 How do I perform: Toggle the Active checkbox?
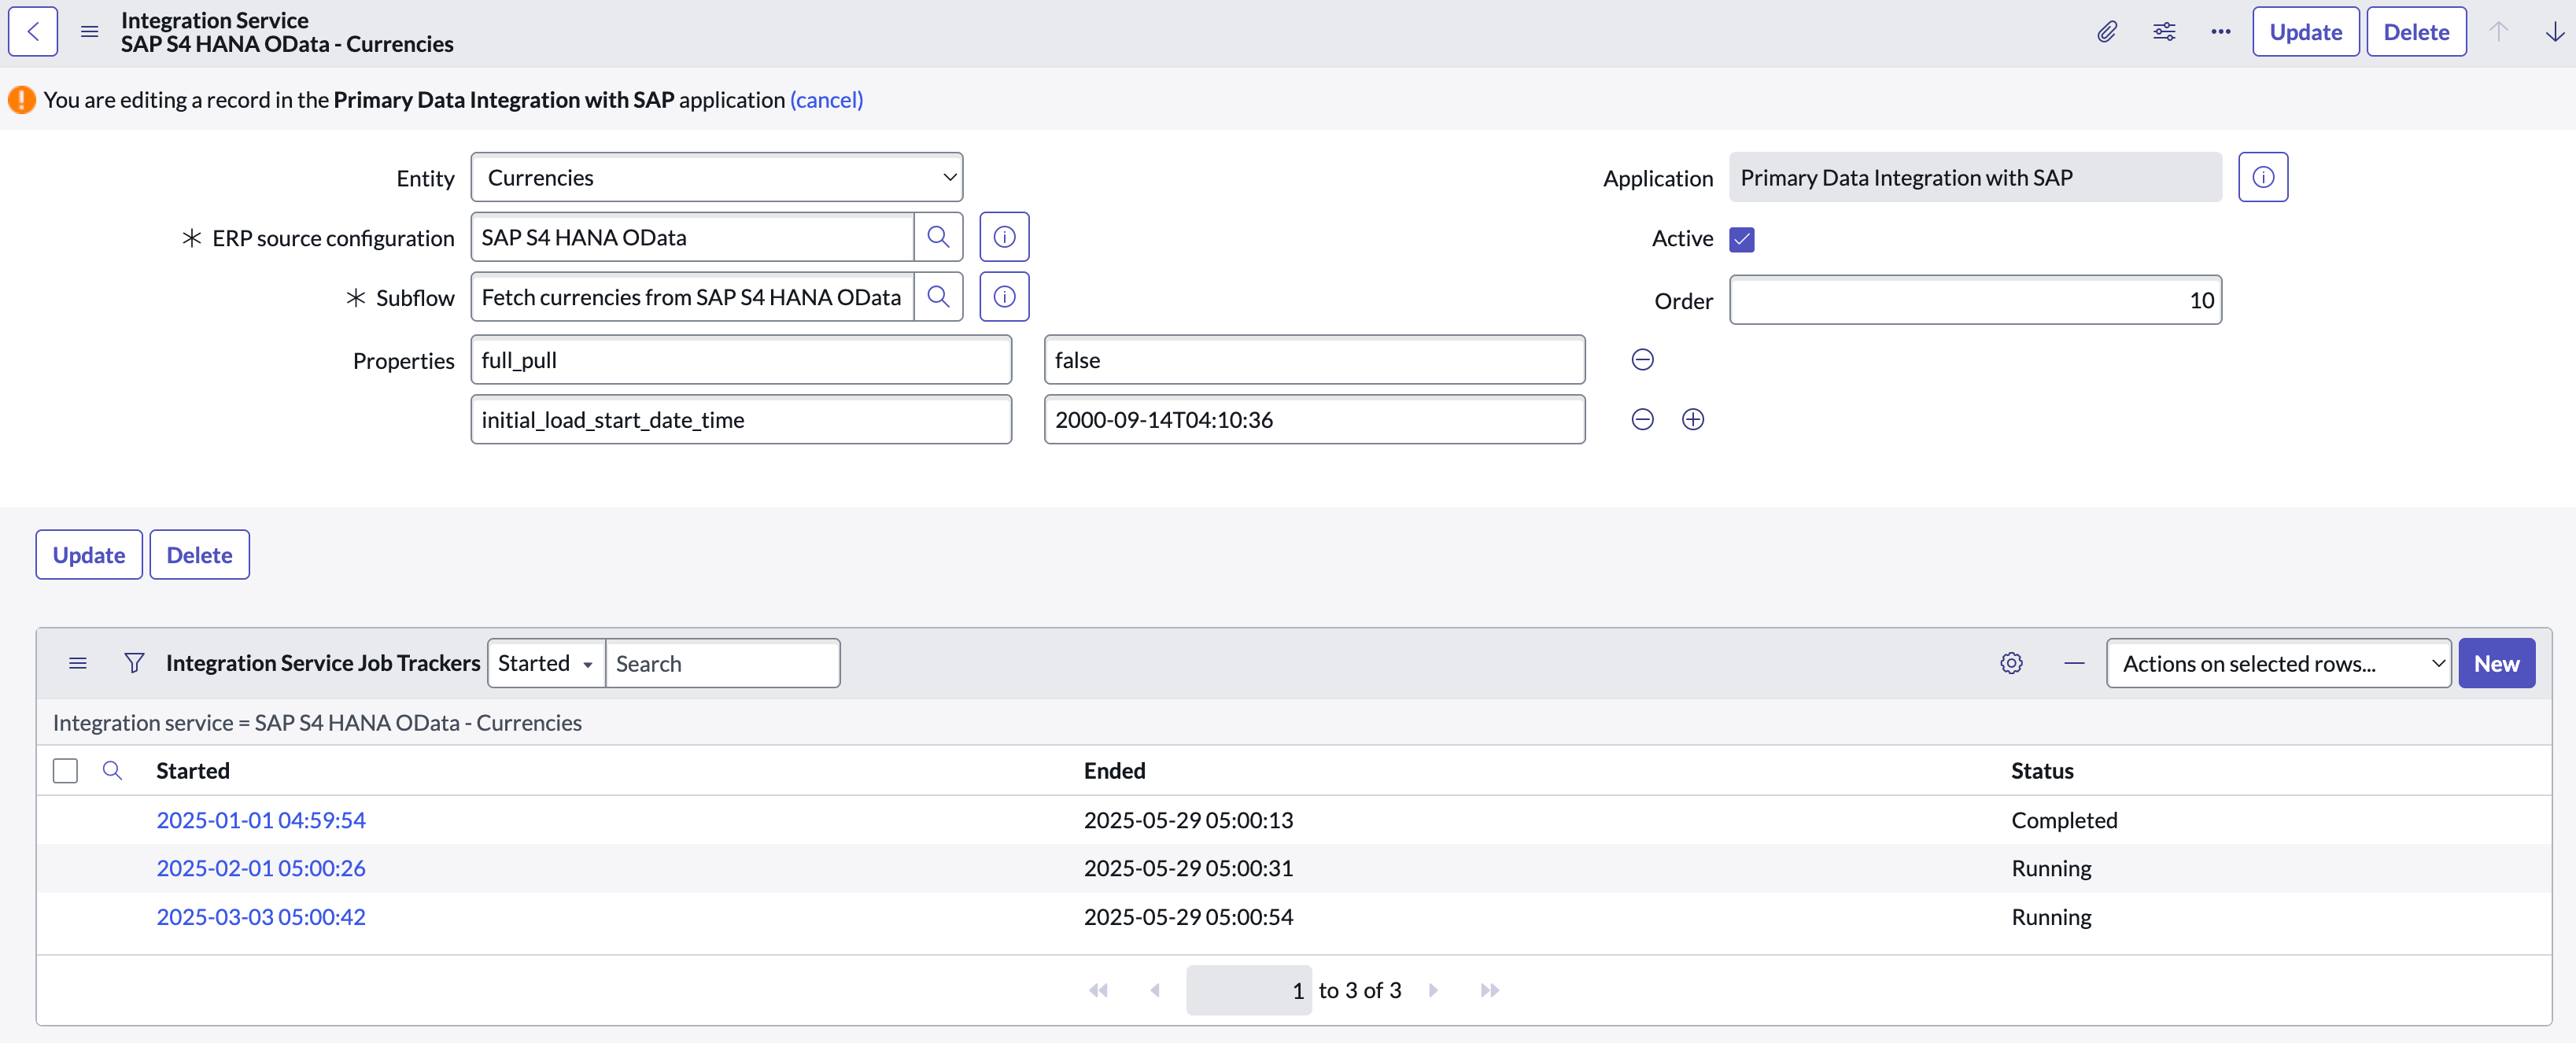[x=1741, y=239]
